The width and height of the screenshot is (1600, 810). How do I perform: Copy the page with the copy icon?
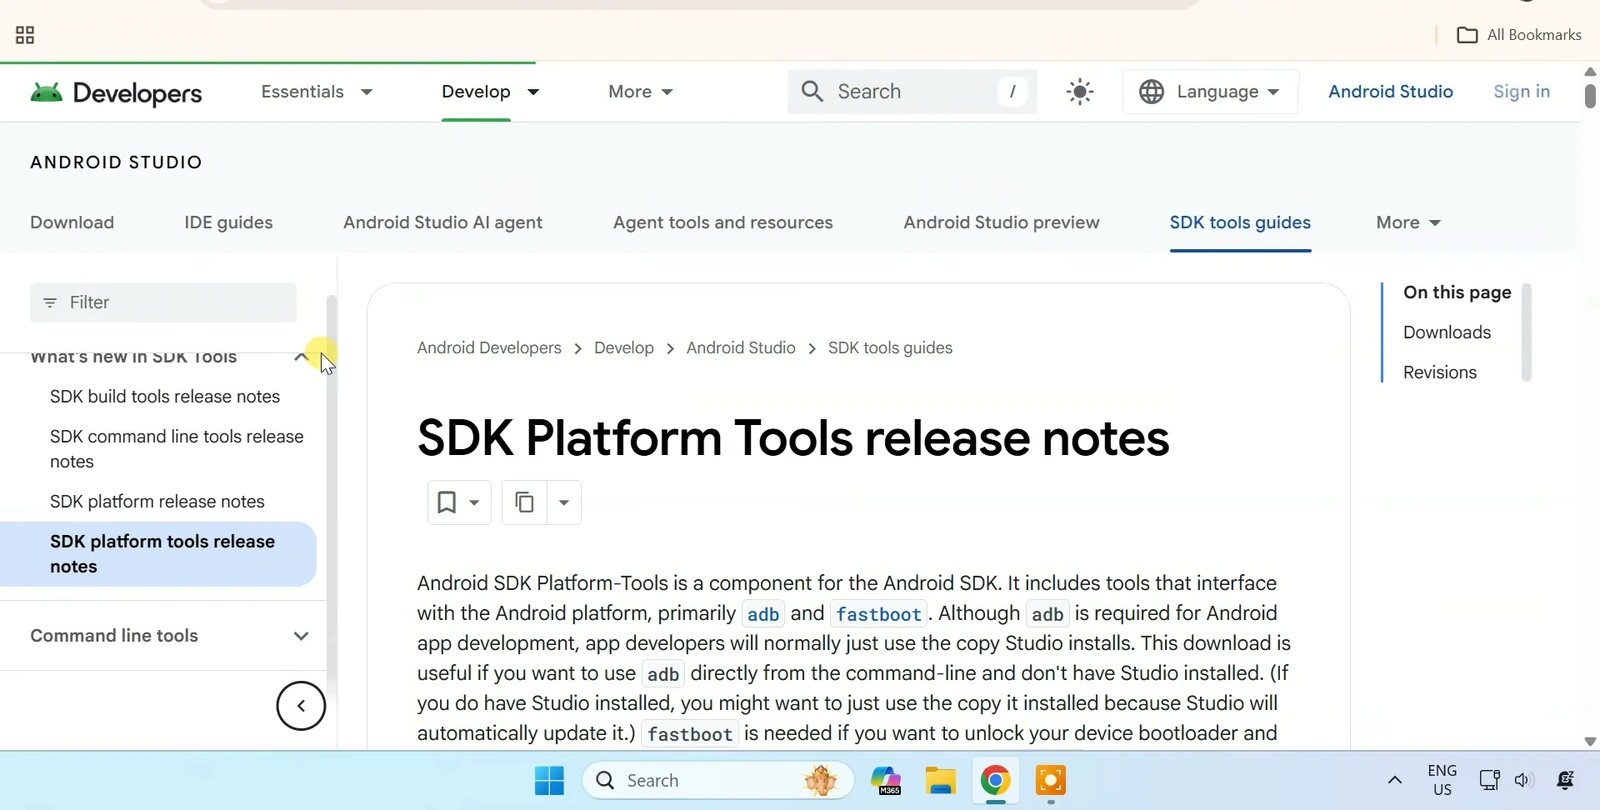click(524, 502)
